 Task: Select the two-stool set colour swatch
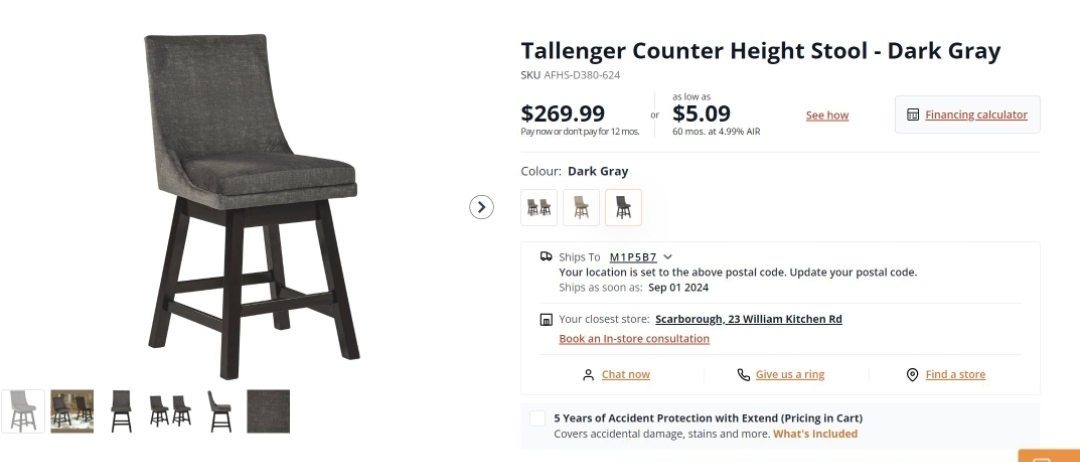pyautogui.click(x=539, y=207)
